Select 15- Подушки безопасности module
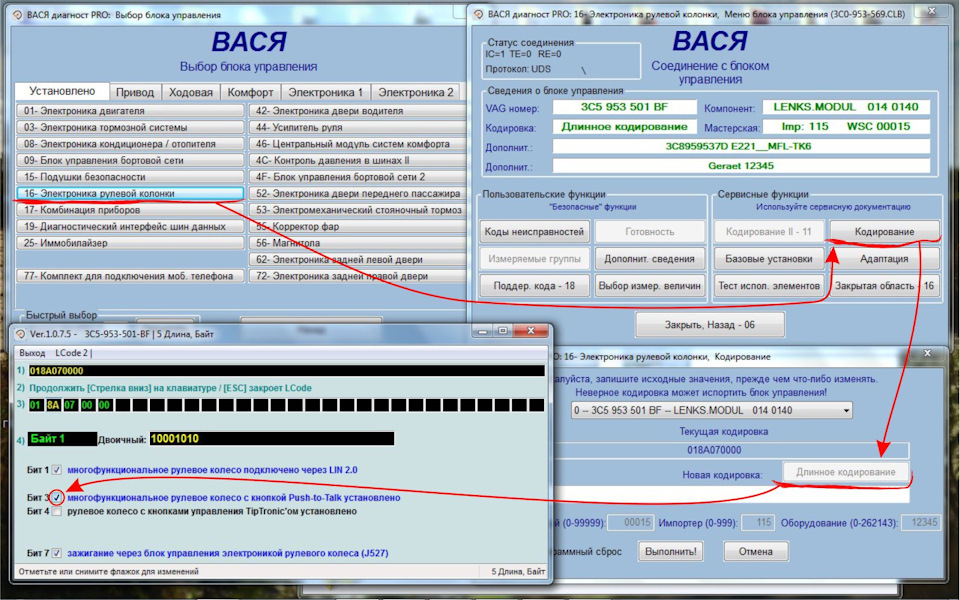 [x=130, y=177]
